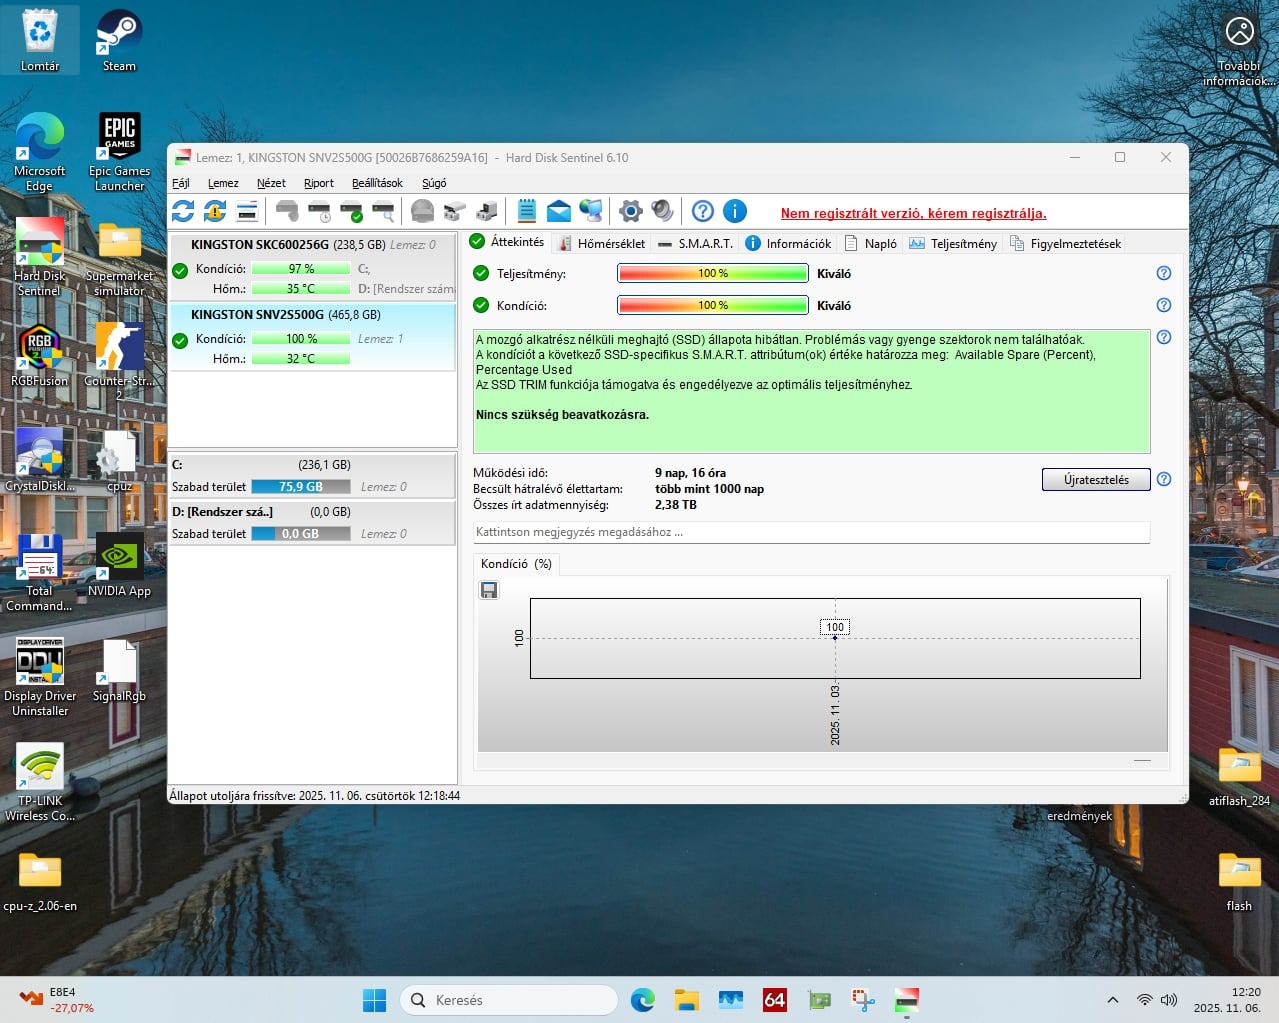Click the Újratesztelés button
This screenshot has height=1023, width=1279.
click(1096, 480)
